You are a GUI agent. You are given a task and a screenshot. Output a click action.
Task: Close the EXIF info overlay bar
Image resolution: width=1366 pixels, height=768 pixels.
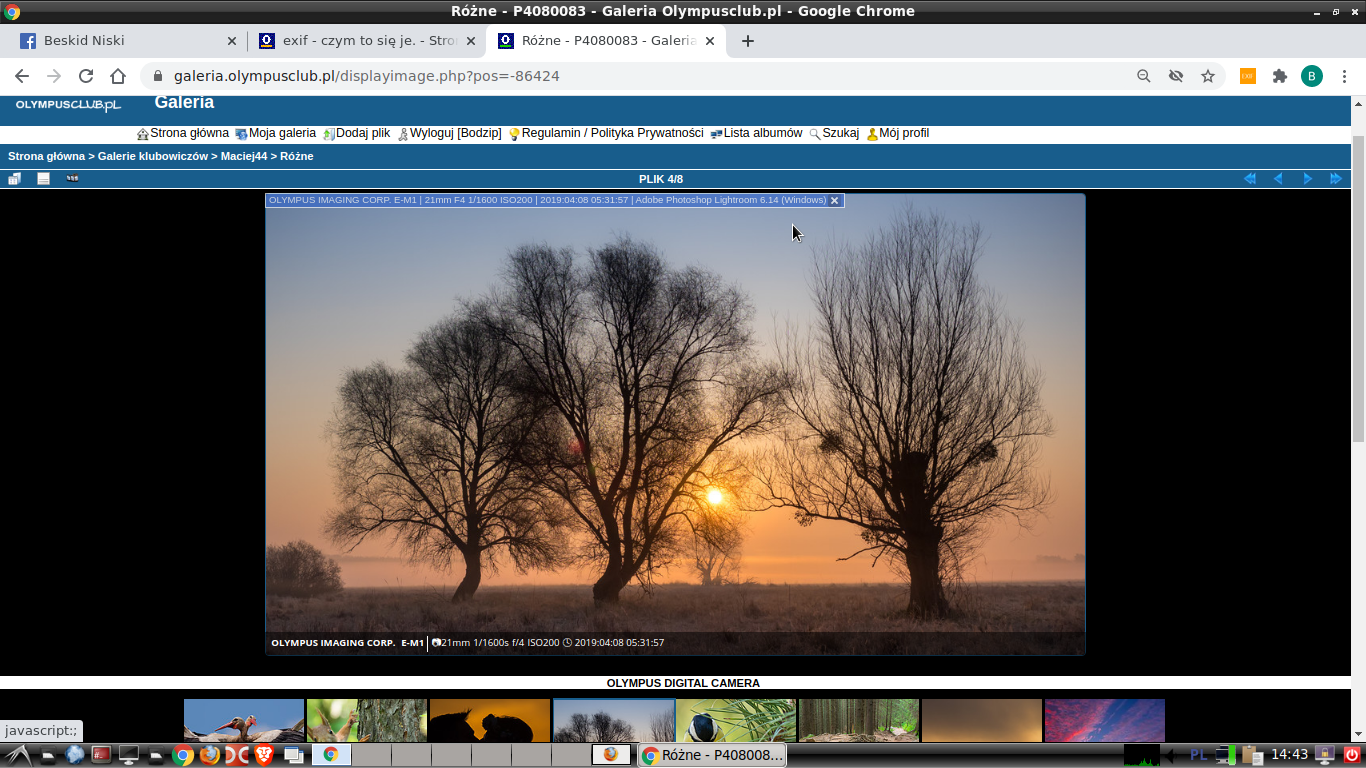[834, 201]
